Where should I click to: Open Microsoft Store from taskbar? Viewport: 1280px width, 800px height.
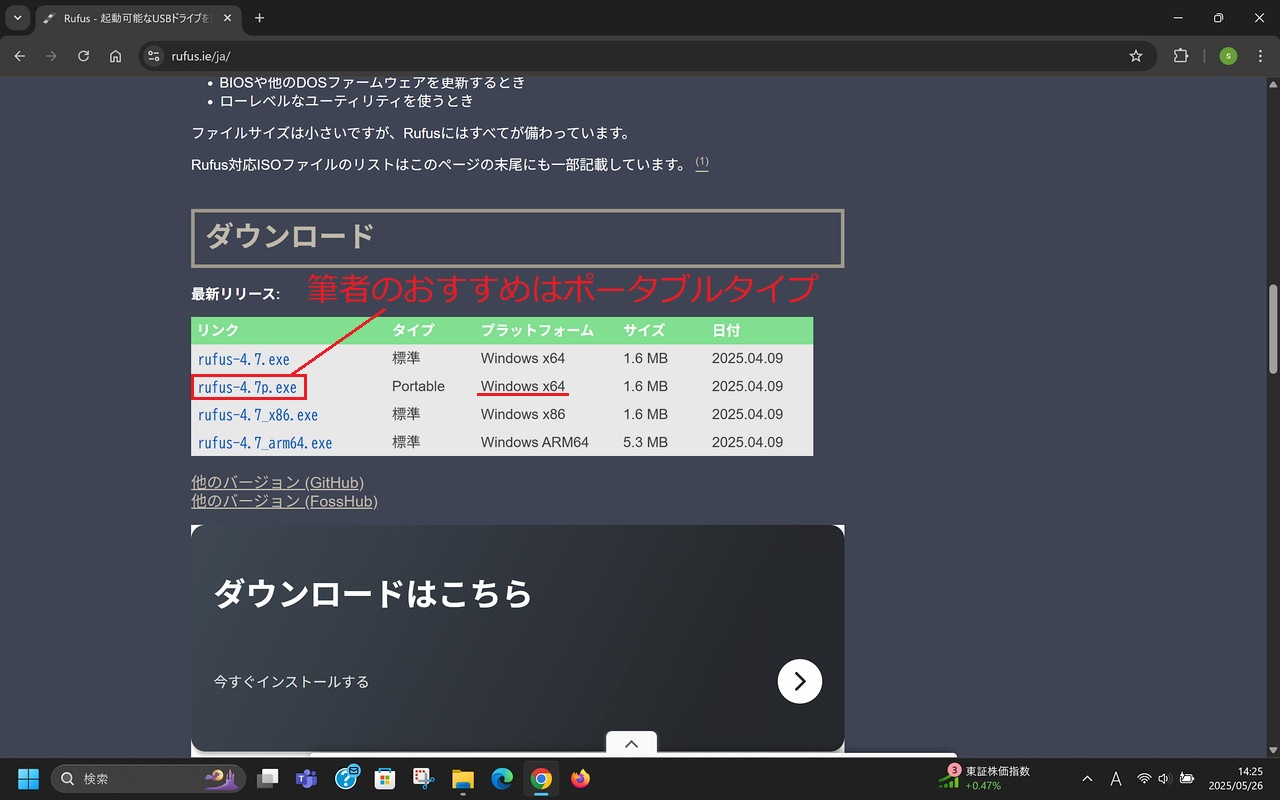pyautogui.click(x=384, y=778)
